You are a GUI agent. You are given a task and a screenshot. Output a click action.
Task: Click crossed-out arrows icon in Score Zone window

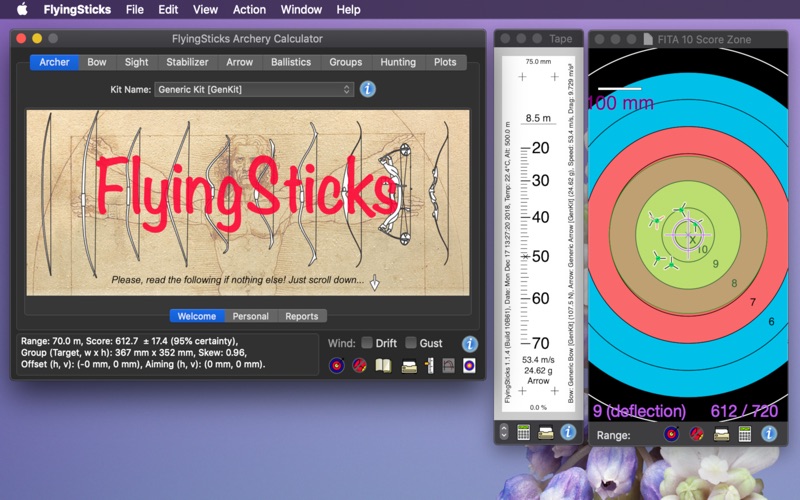(x=696, y=434)
